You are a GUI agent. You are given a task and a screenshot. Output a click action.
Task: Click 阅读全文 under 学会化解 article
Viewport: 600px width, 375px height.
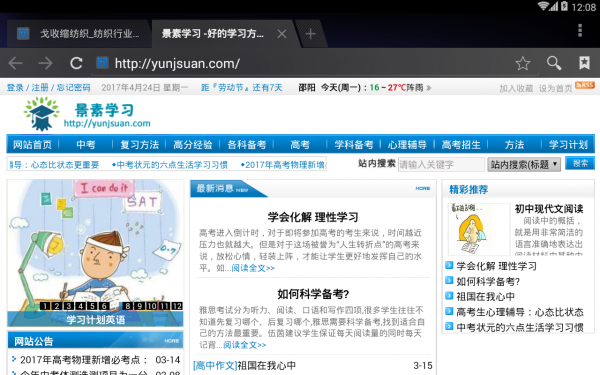[253, 268]
